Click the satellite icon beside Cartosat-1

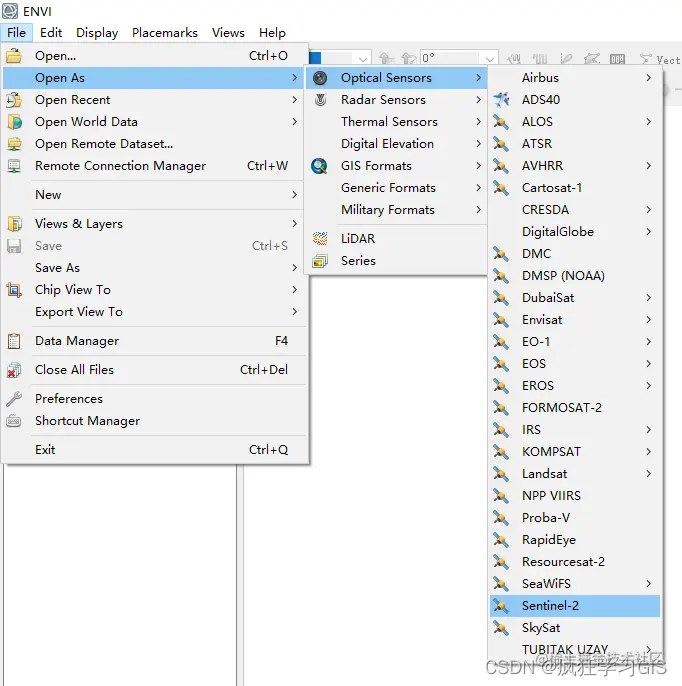501,188
